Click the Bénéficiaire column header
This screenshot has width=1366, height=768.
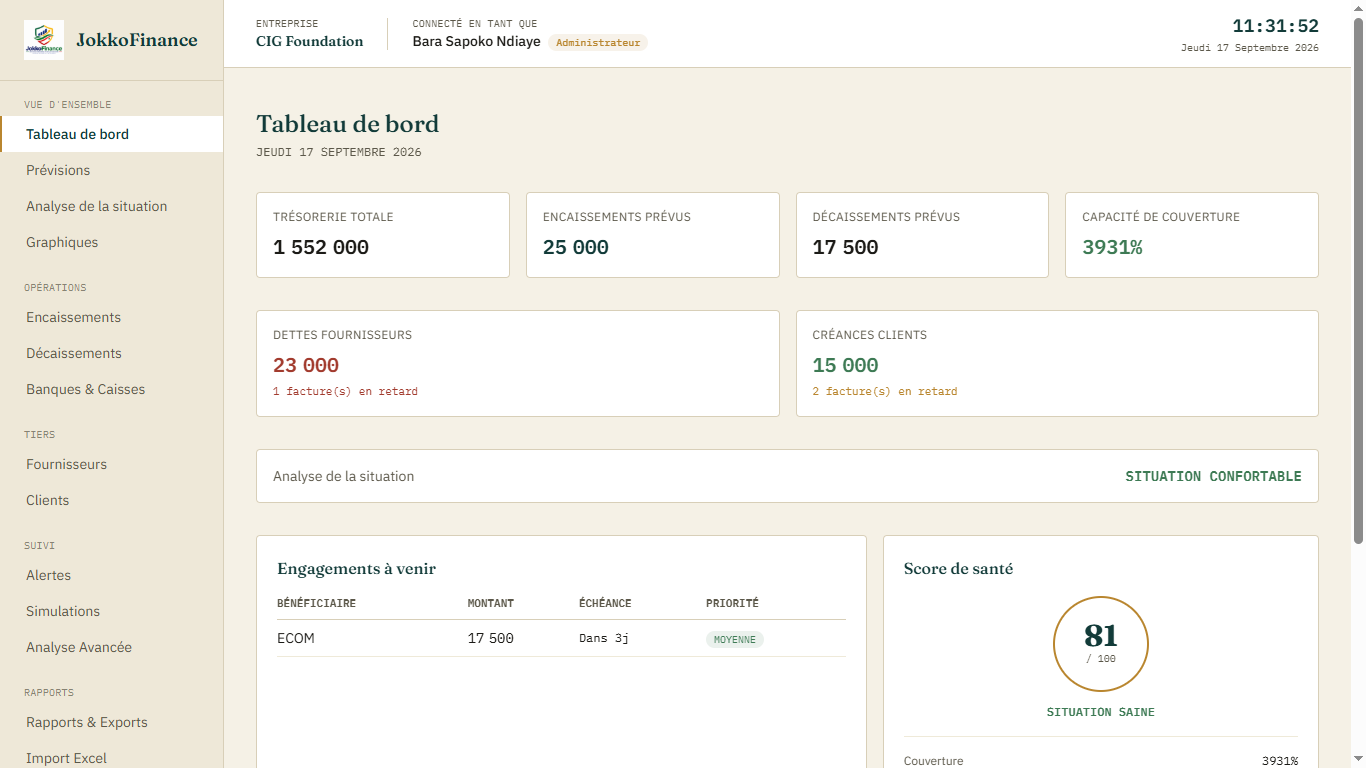pos(316,603)
